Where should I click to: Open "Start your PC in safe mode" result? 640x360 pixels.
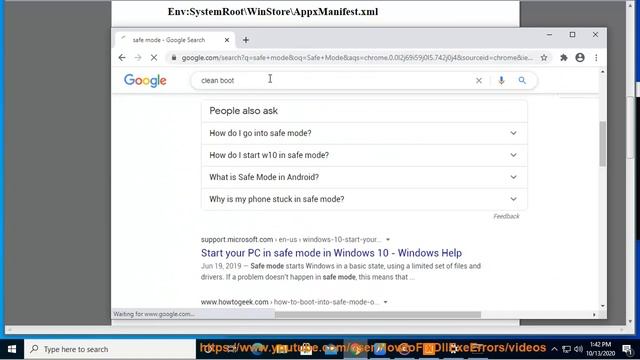[331, 253]
